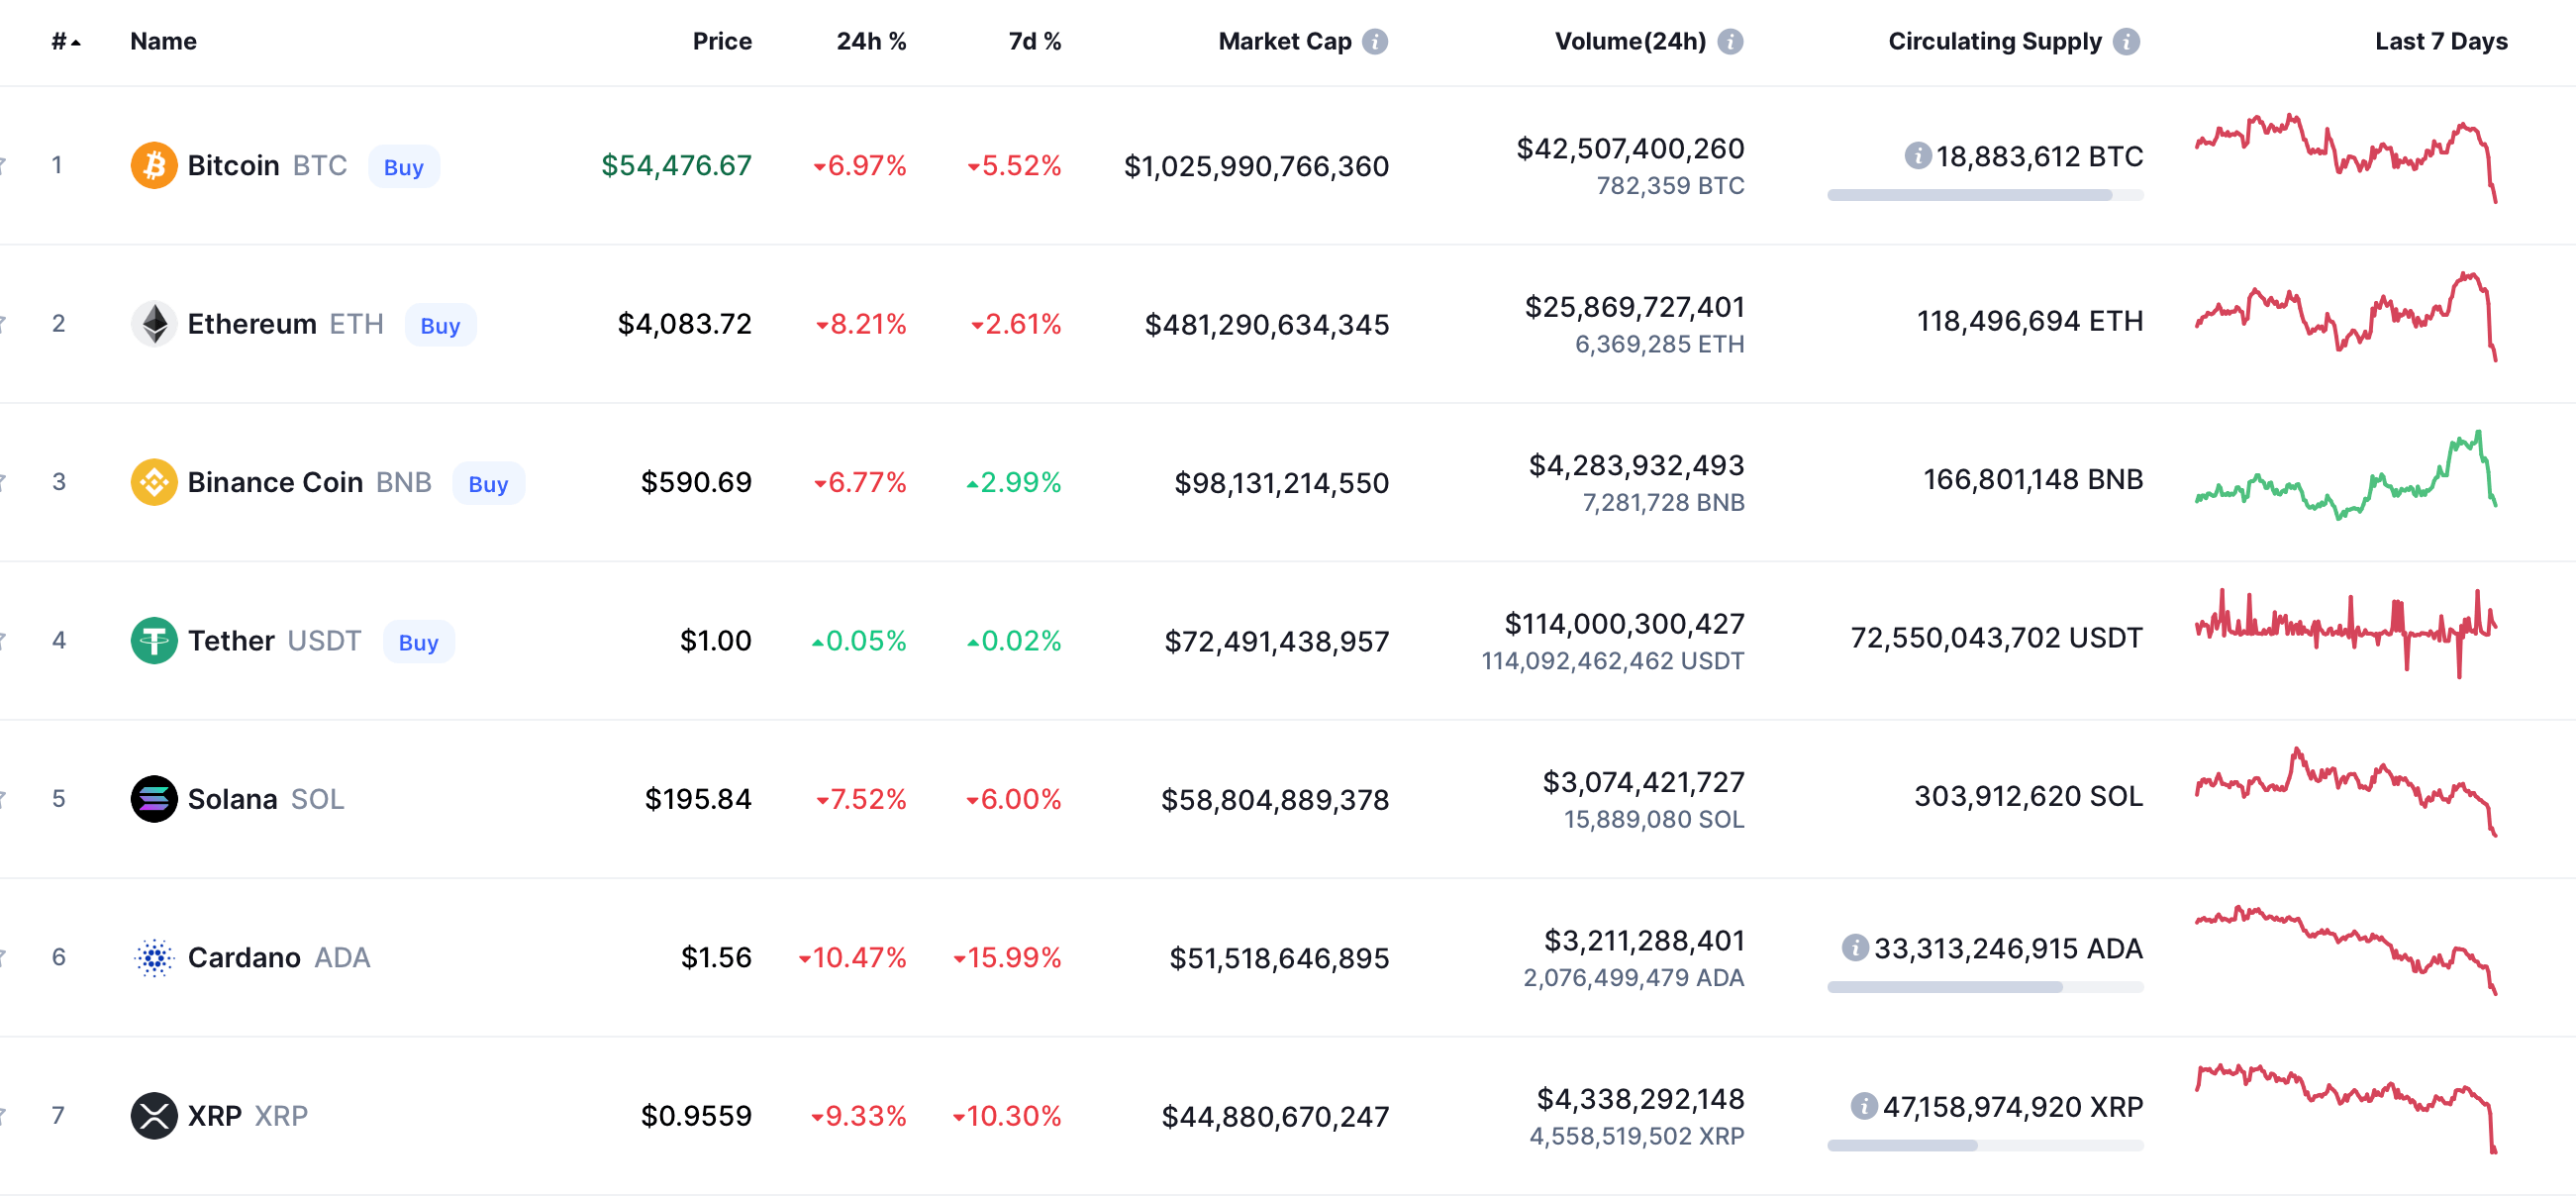Click Cardano circulating supply progress bar

click(1984, 987)
